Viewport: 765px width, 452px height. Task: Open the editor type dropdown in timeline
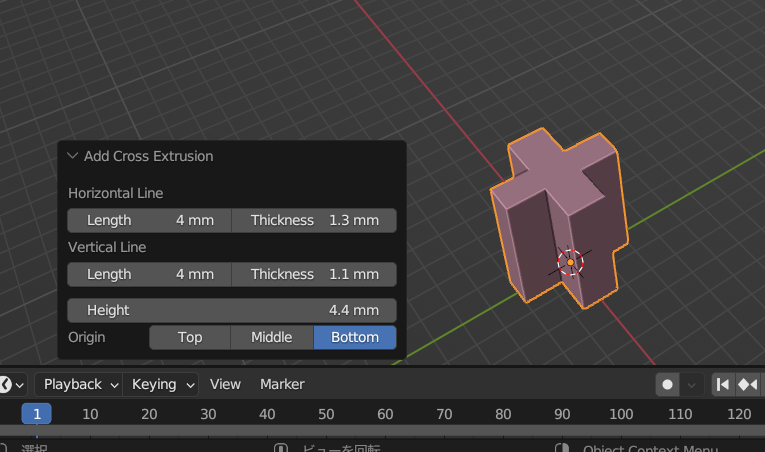click(x=11, y=385)
